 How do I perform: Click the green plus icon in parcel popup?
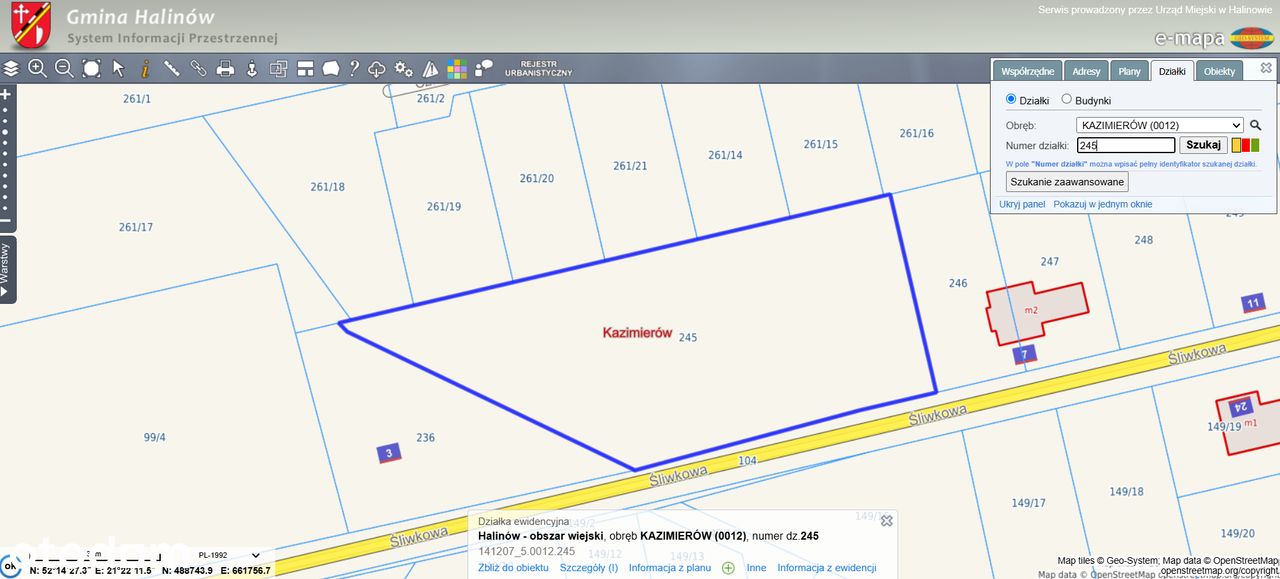[x=728, y=568]
